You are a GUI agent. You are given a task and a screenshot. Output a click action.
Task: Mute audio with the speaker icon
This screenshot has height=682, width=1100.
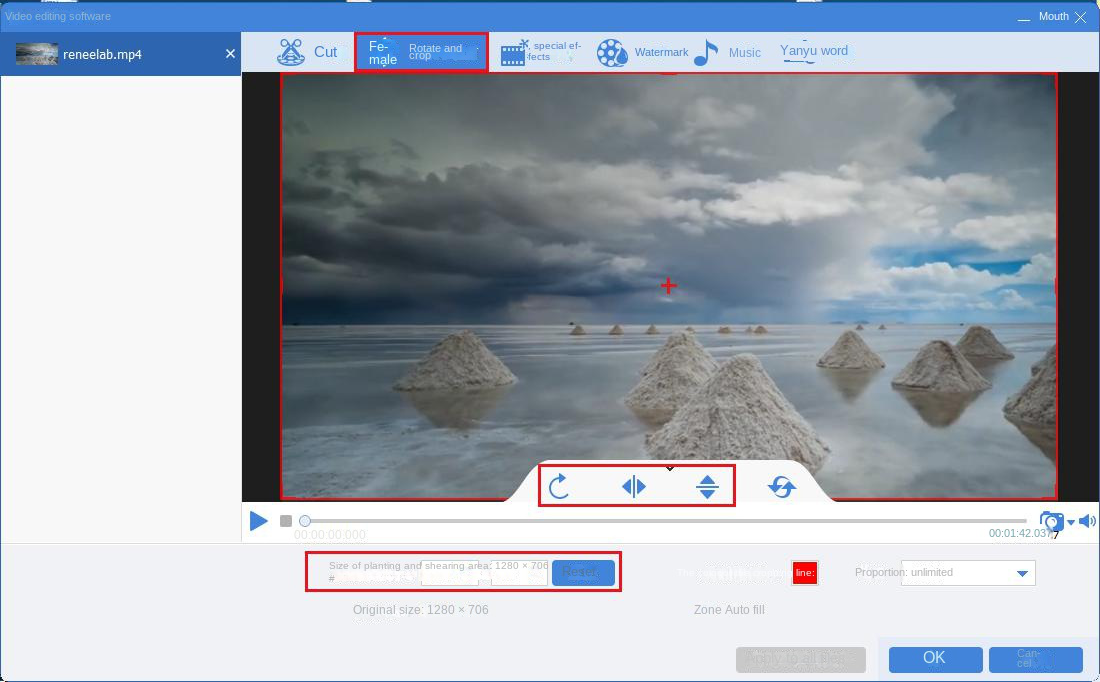pyautogui.click(x=1087, y=521)
